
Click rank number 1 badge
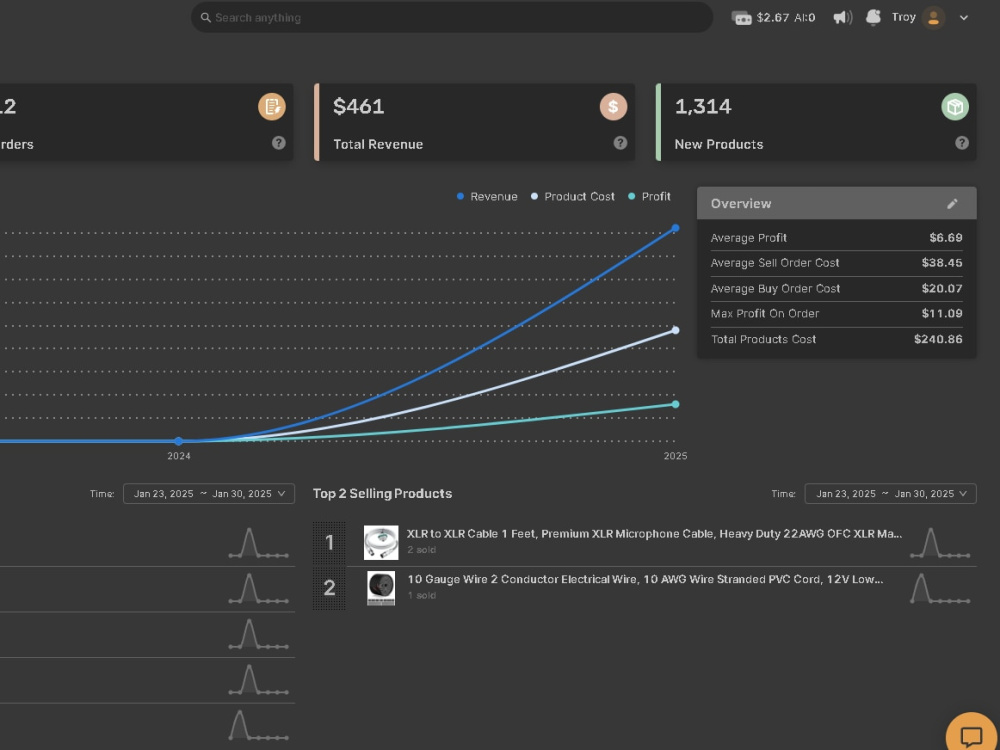(x=329, y=543)
